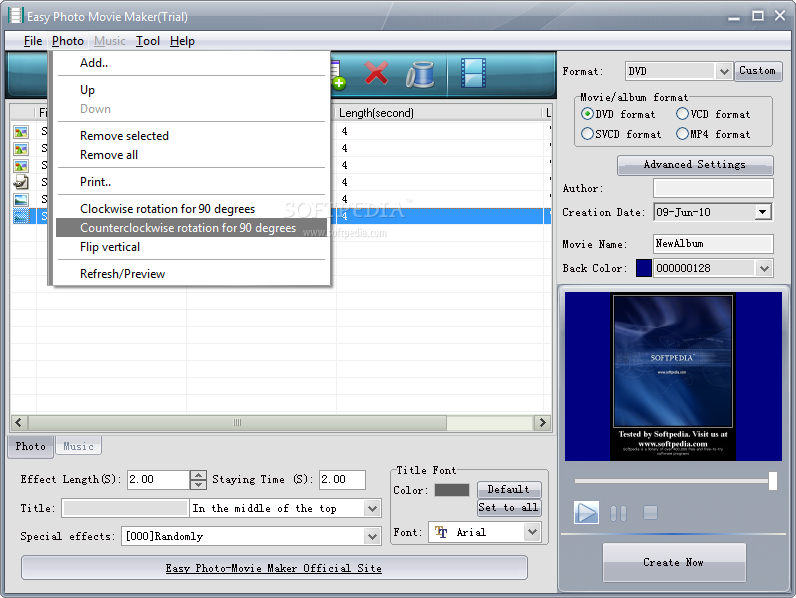Increase Effect Length with up arrow
This screenshot has width=796, height=598.
click(198, 475)
